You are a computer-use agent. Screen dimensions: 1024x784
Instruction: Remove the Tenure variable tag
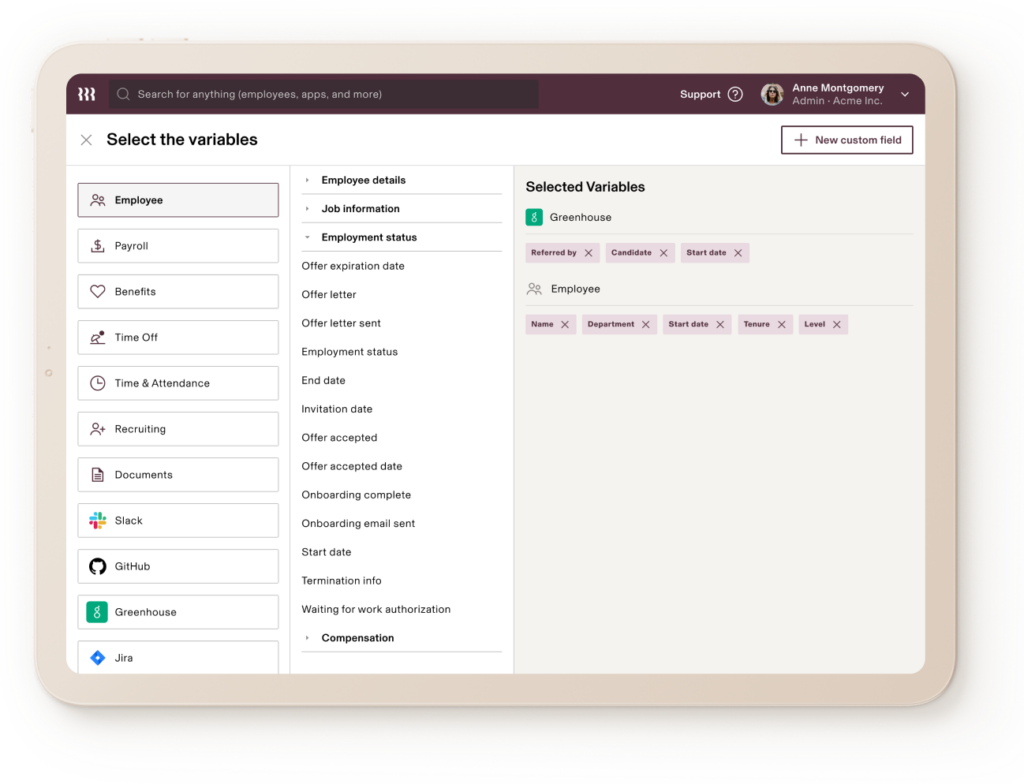click(x=781, y=324)
